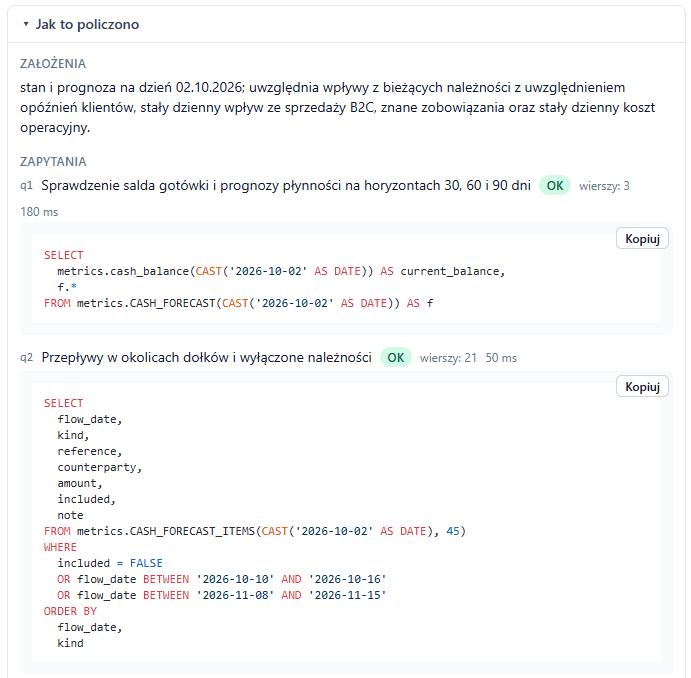Click the assumptions paragraph starting "stan i prognoza"
This screenshot has width=691, height=678.
pos(338,107)
